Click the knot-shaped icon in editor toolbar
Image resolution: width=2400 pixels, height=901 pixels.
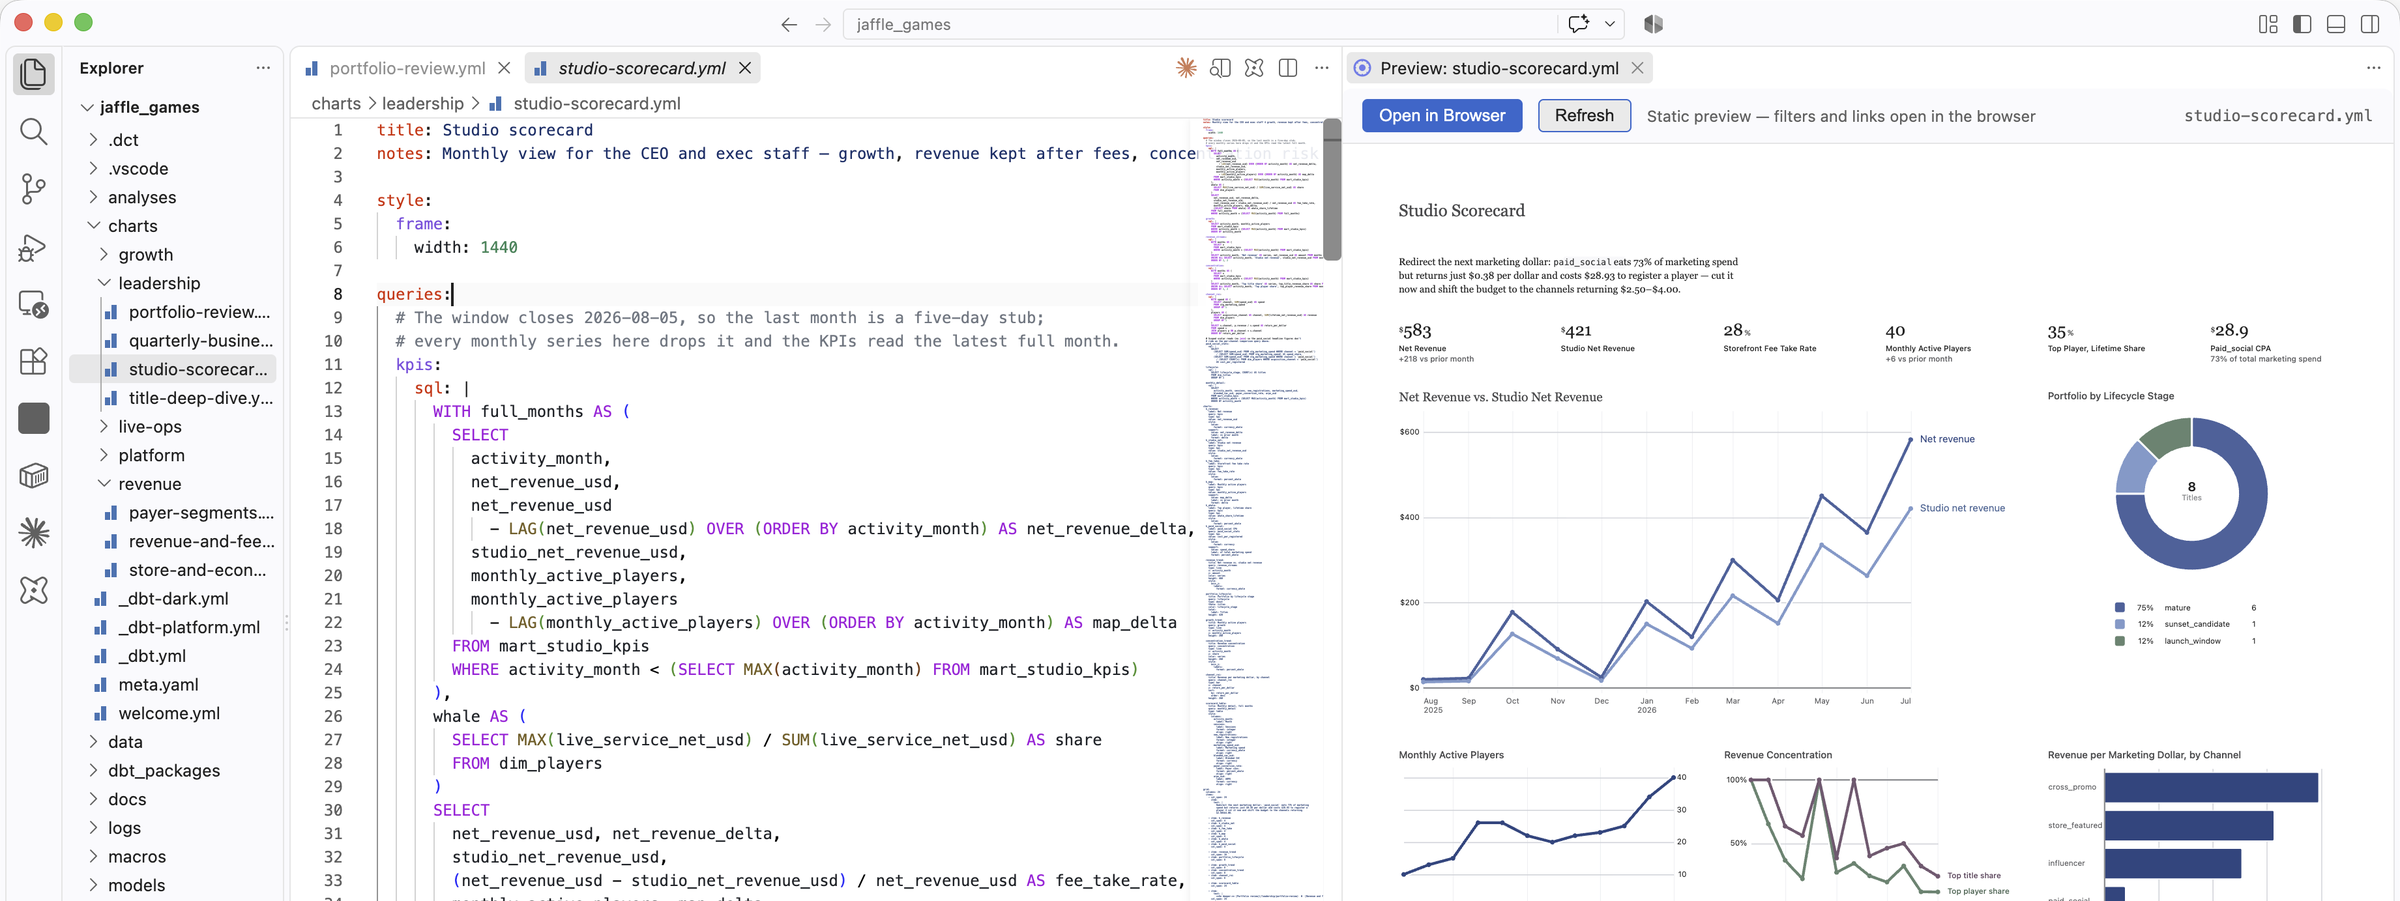pos(1254,68)
